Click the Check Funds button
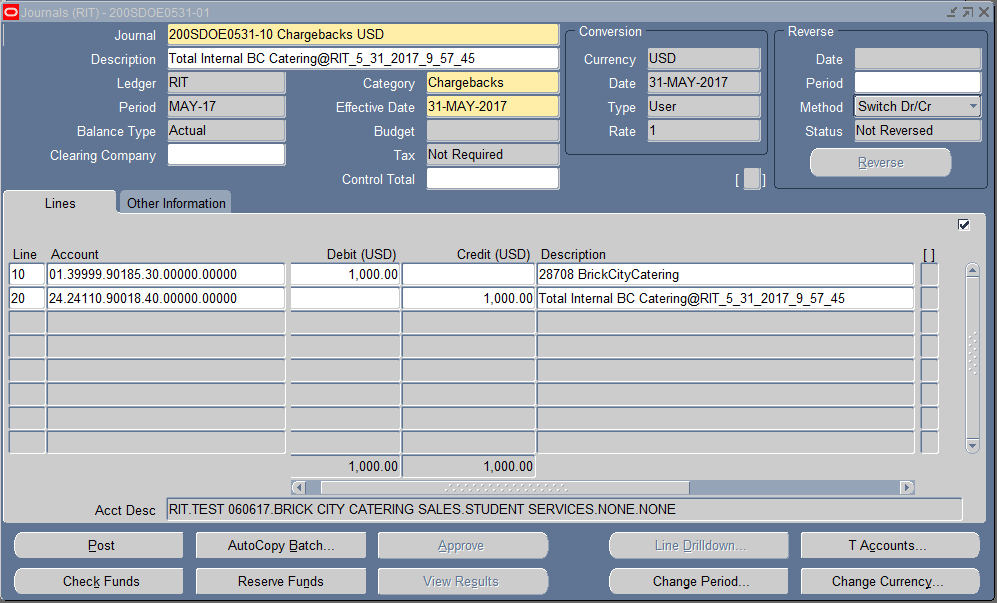This screenshot has height=603, width=997. [x=99, y=581]
